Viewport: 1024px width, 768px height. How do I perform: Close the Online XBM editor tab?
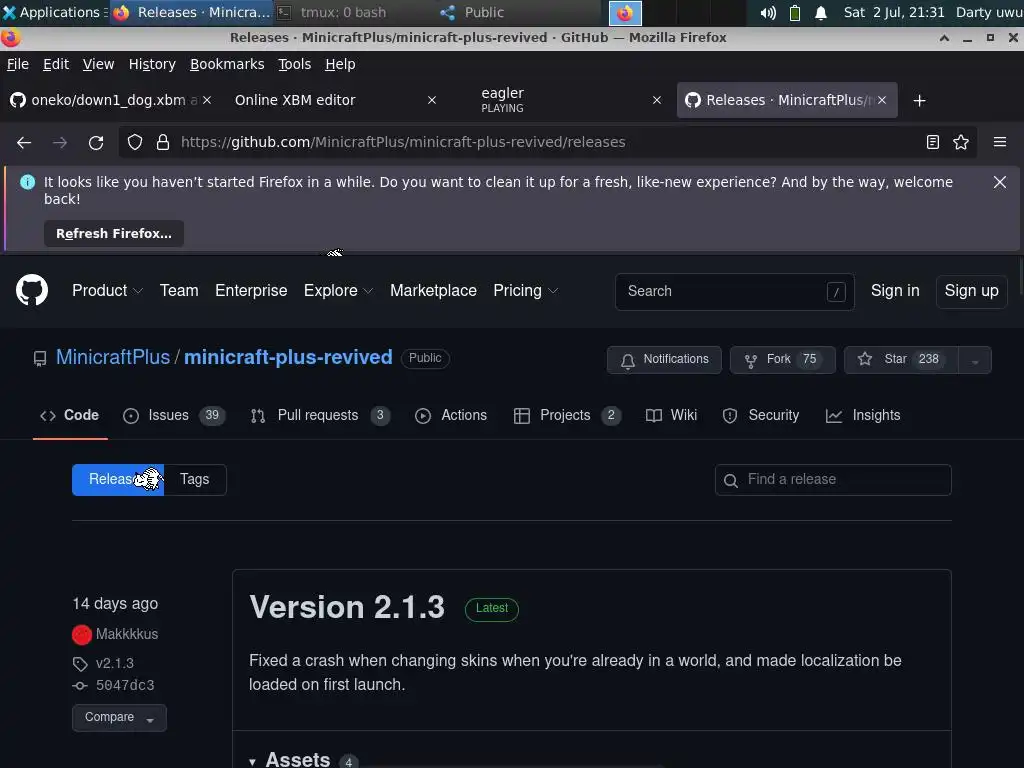point(432,100)
